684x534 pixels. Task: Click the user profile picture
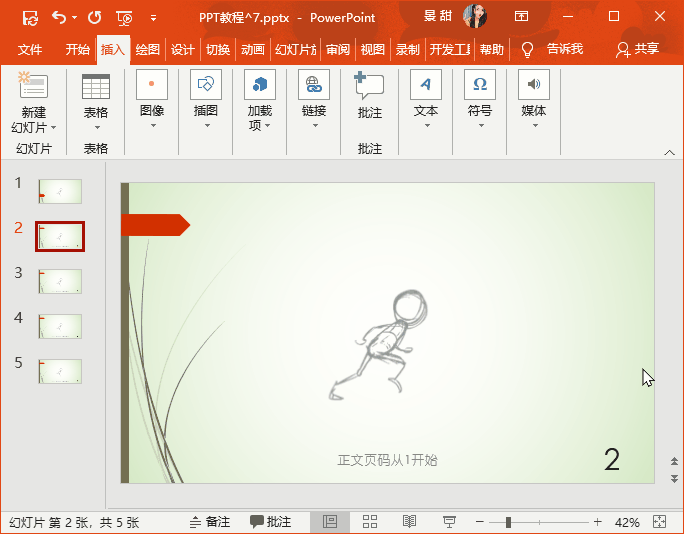475,16
